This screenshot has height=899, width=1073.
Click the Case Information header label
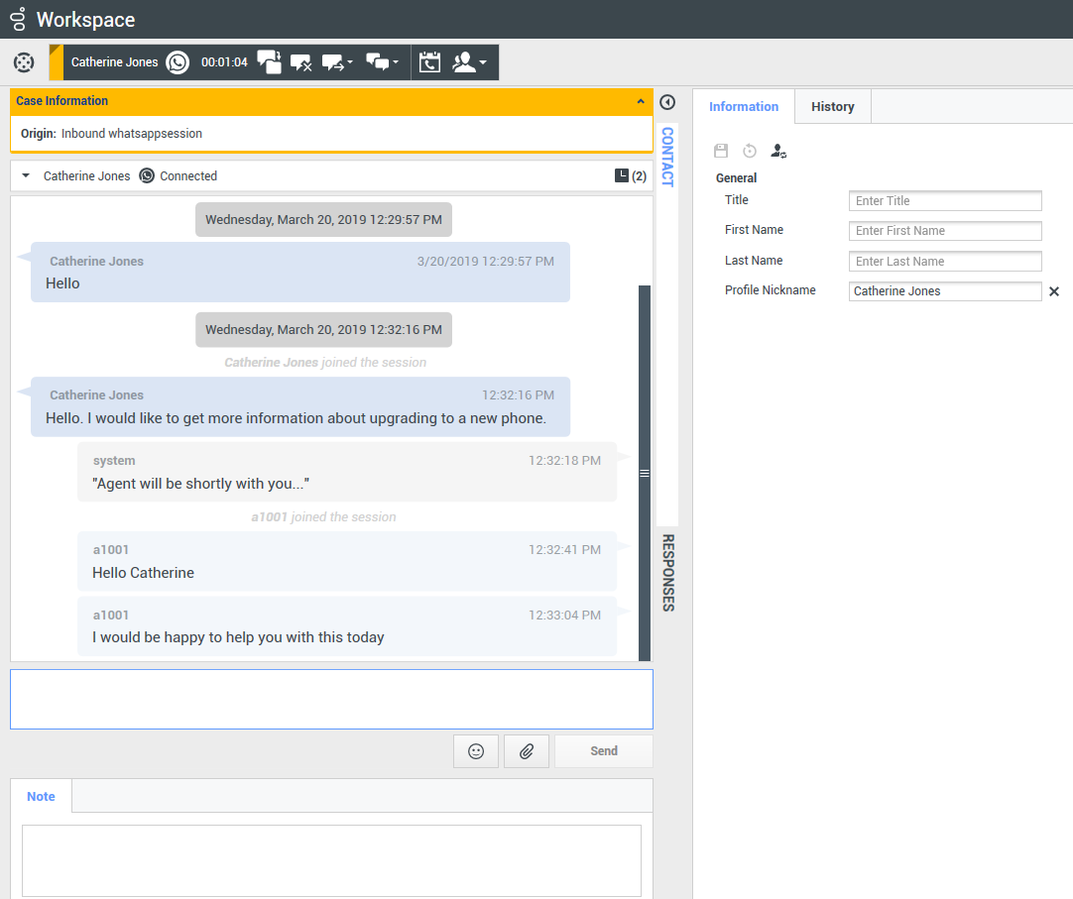pos(62,101)
